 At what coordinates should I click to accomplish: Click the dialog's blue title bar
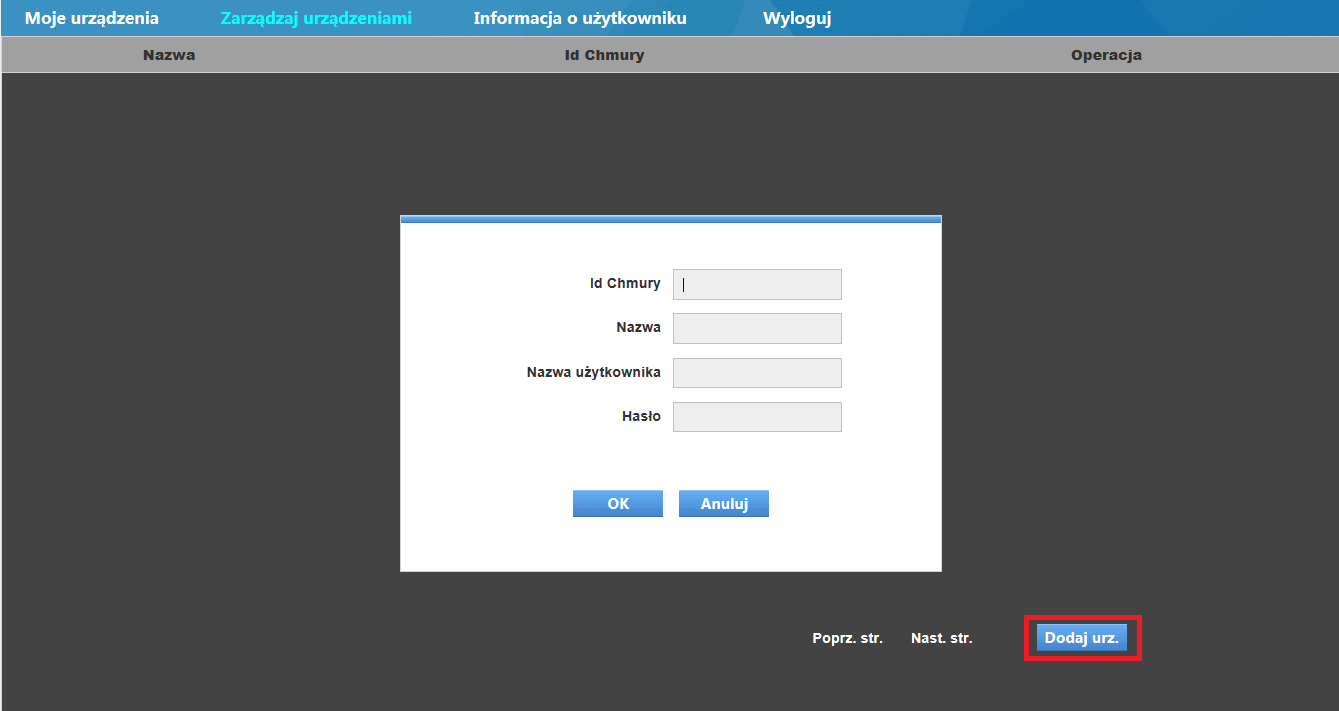[671, 219]
